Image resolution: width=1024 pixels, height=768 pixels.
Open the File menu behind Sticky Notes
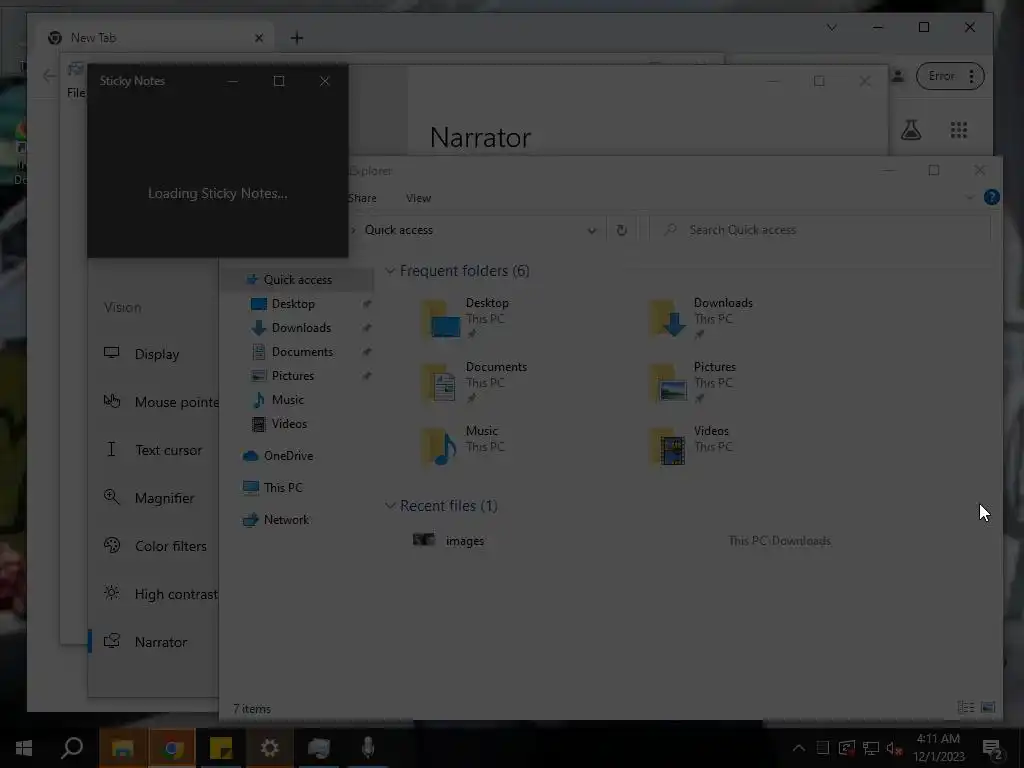76,93
